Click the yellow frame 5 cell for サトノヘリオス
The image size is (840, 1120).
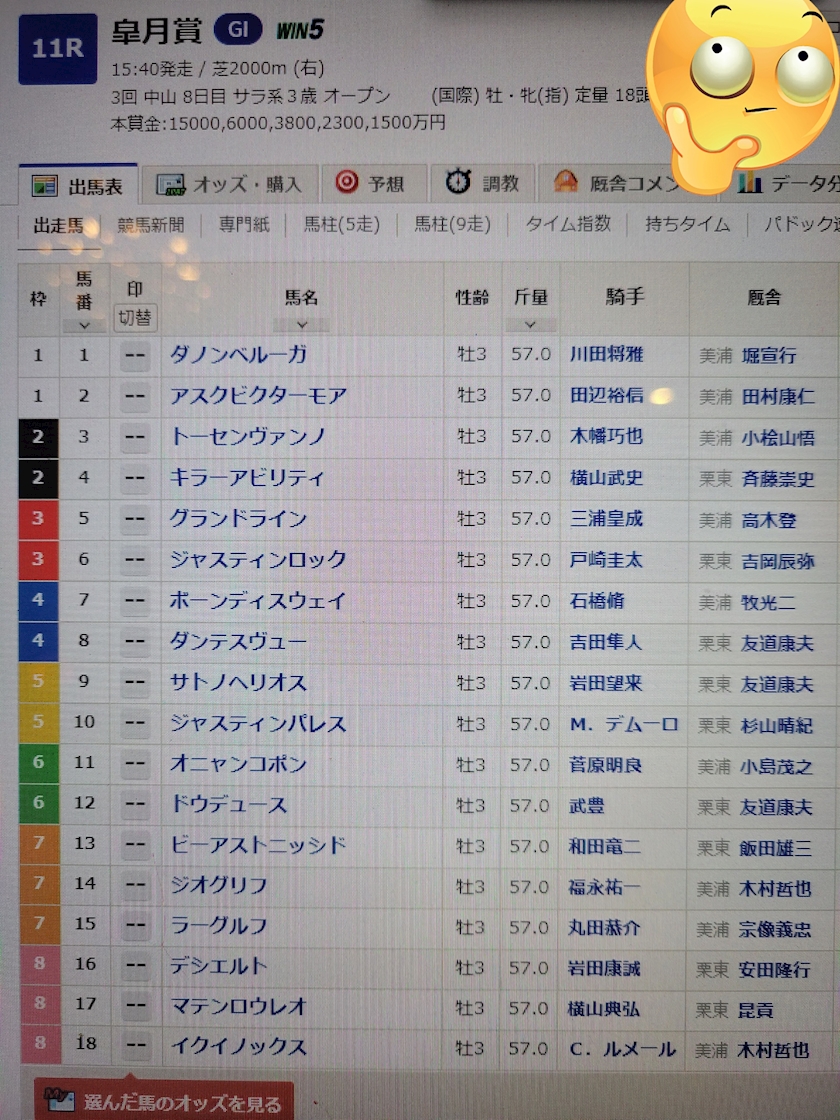point(38,682)
